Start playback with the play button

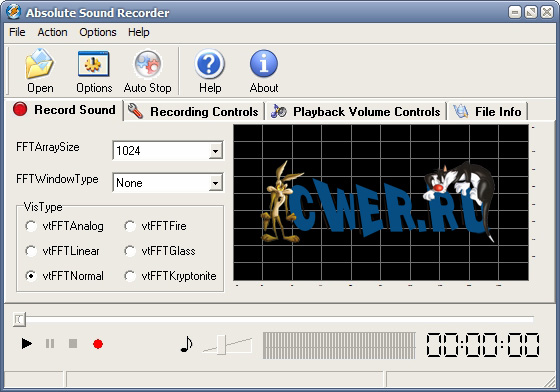click(x=26, y=344)
